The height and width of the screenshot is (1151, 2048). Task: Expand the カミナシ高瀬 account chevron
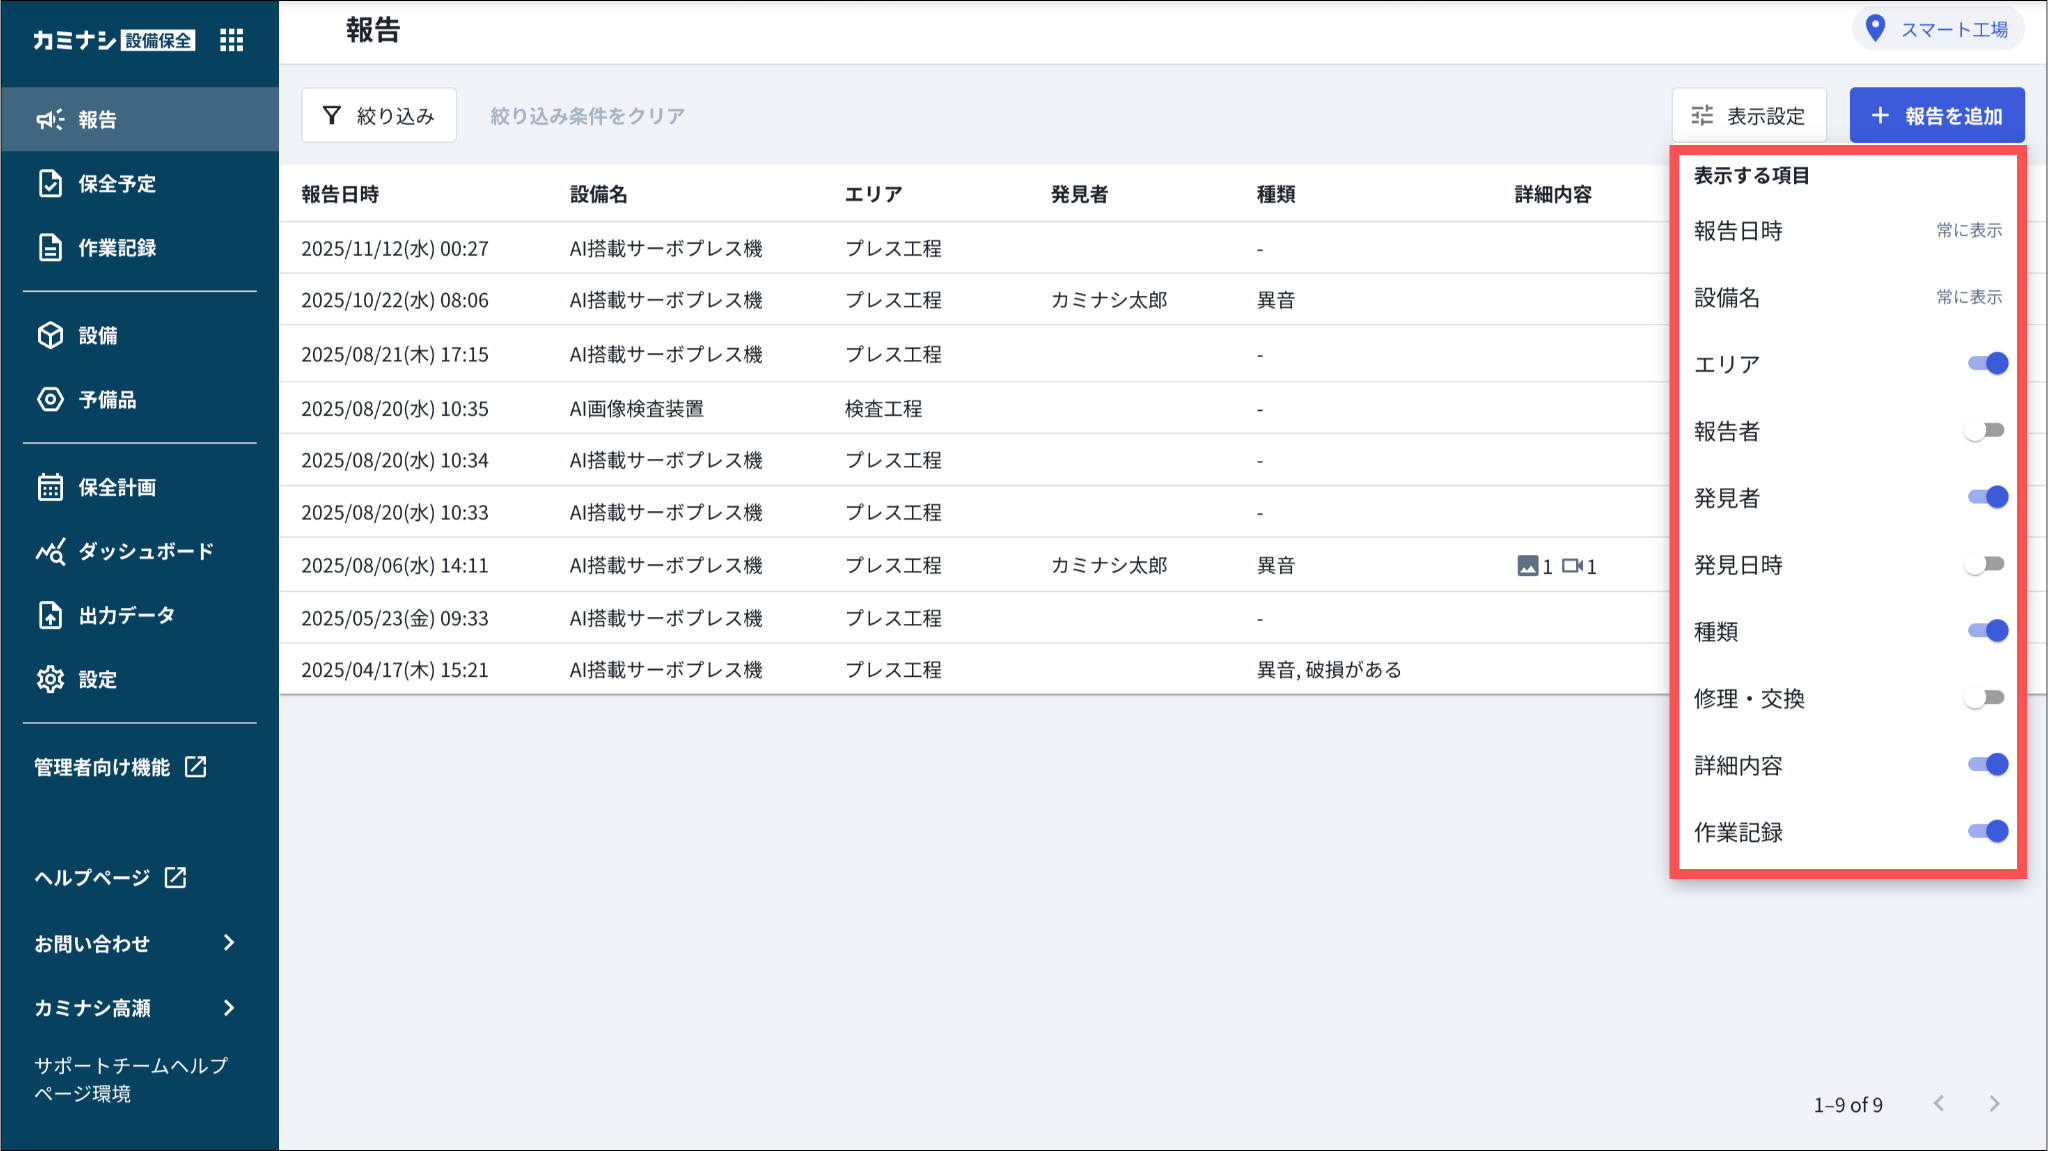229,1007
